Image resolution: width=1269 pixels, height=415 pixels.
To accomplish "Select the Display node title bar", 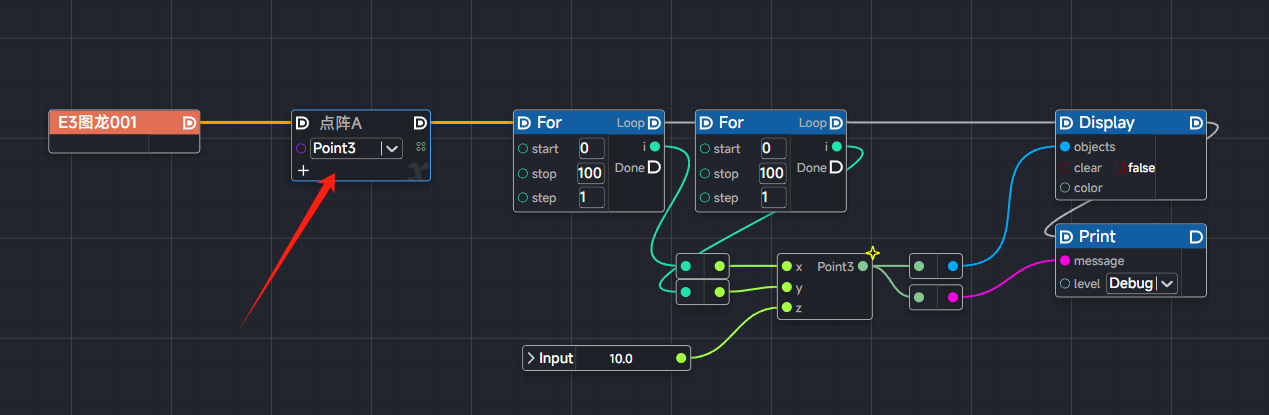I will pos(1130,123).
